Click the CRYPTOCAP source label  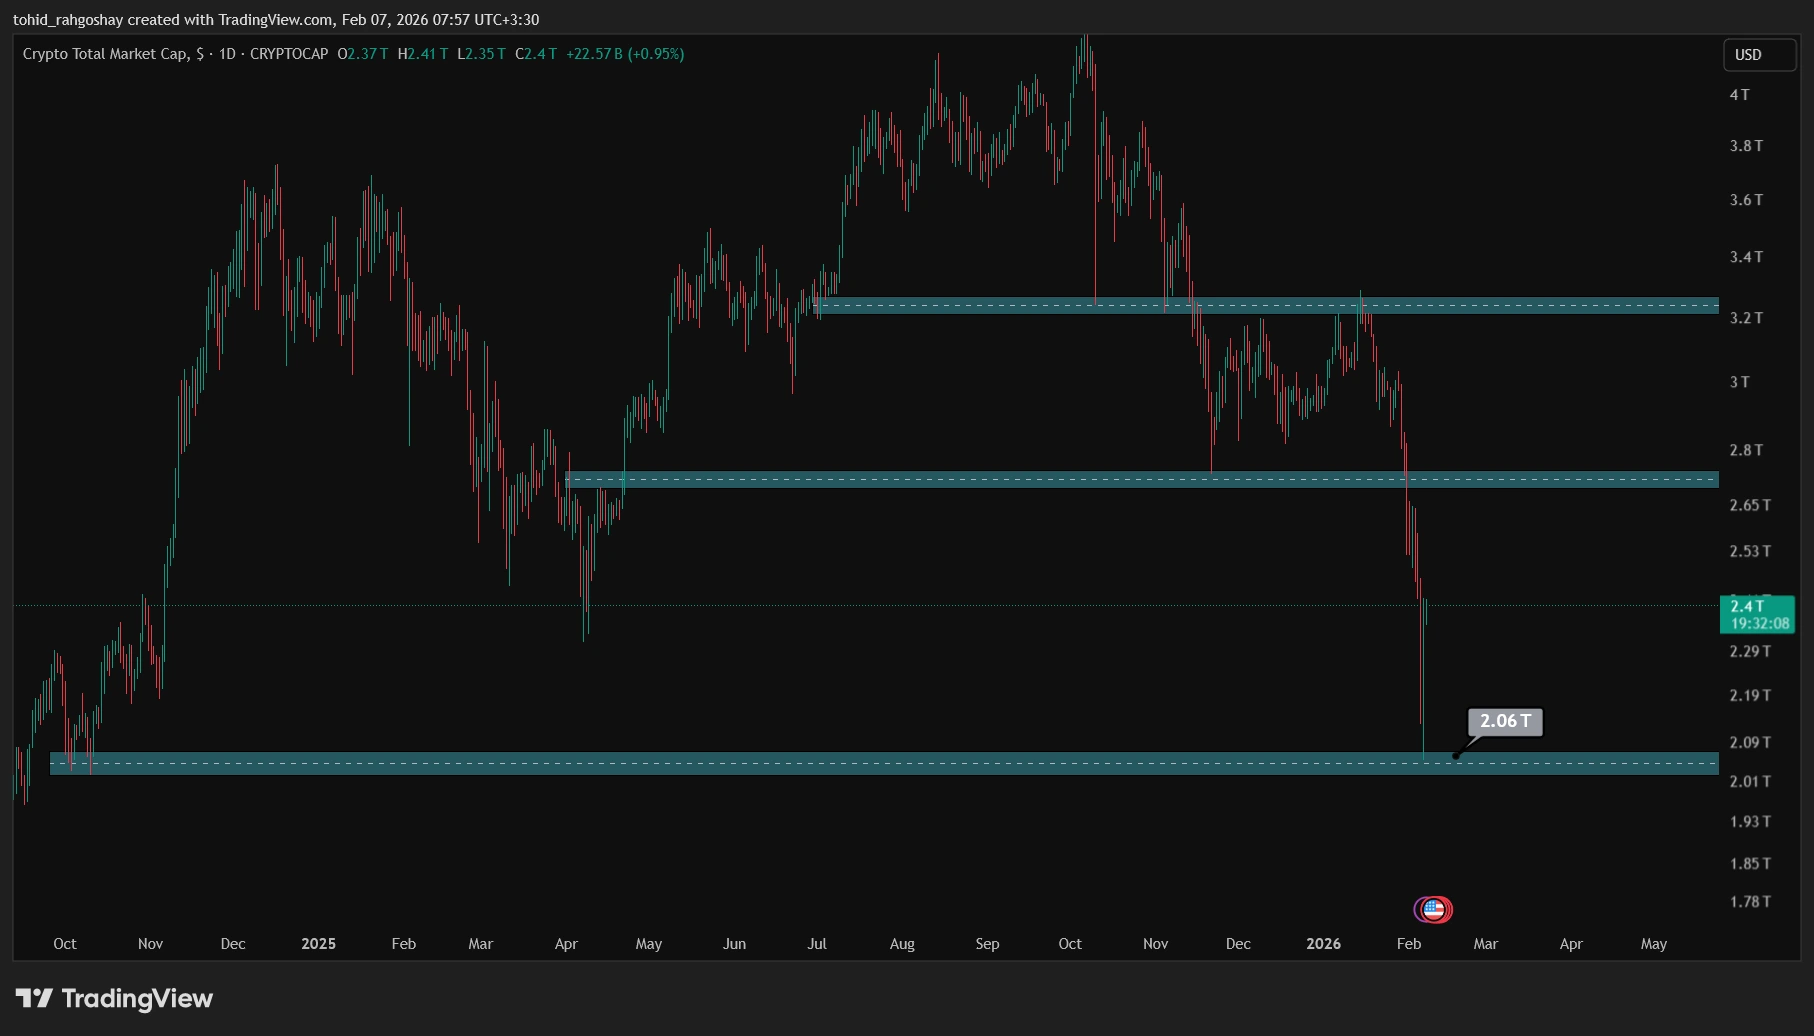(x=289, y=54)
